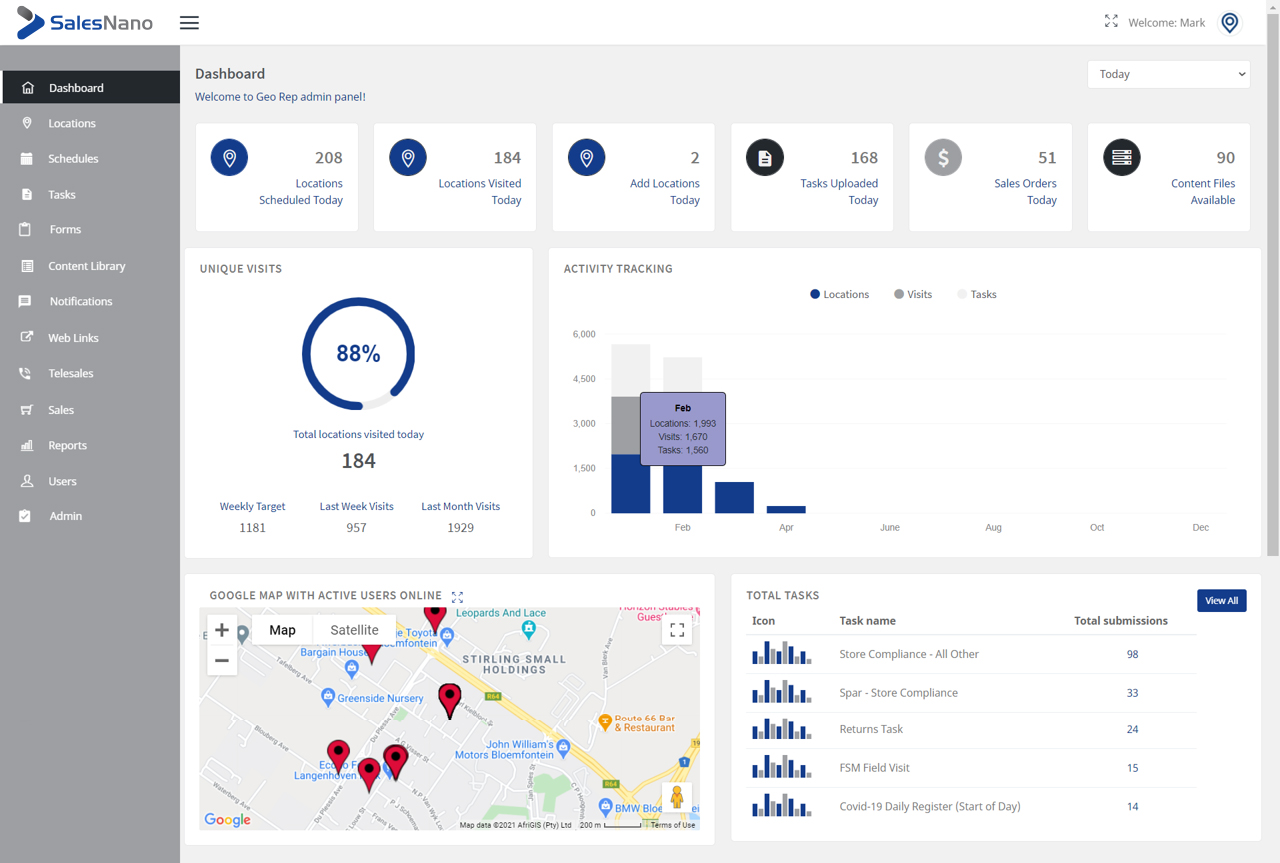Image resolution: width=1280 pixels, height=863 pixels.
Task: Click the Notifications chat icon in sidebar
Action: (x=25, y=301)
